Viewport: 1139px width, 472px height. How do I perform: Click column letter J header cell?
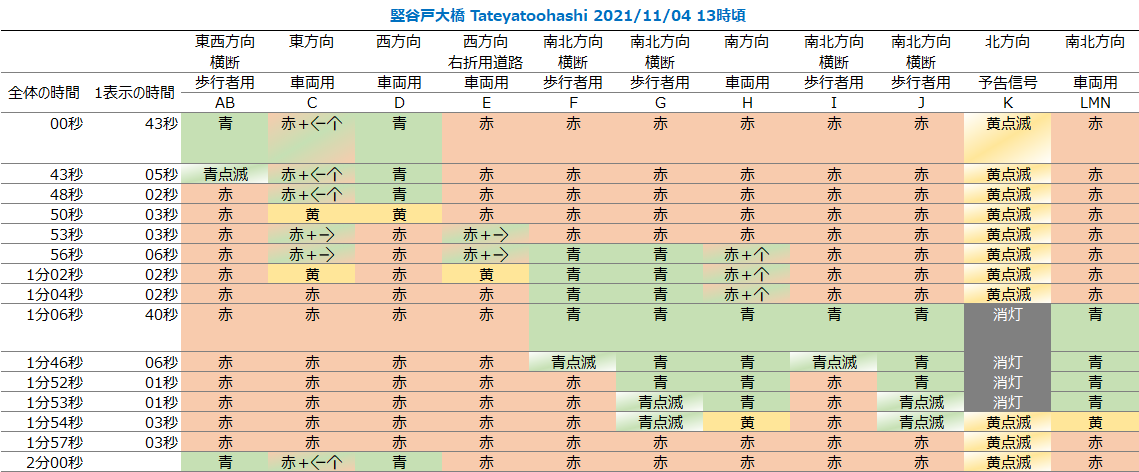[x=921, y=103]
